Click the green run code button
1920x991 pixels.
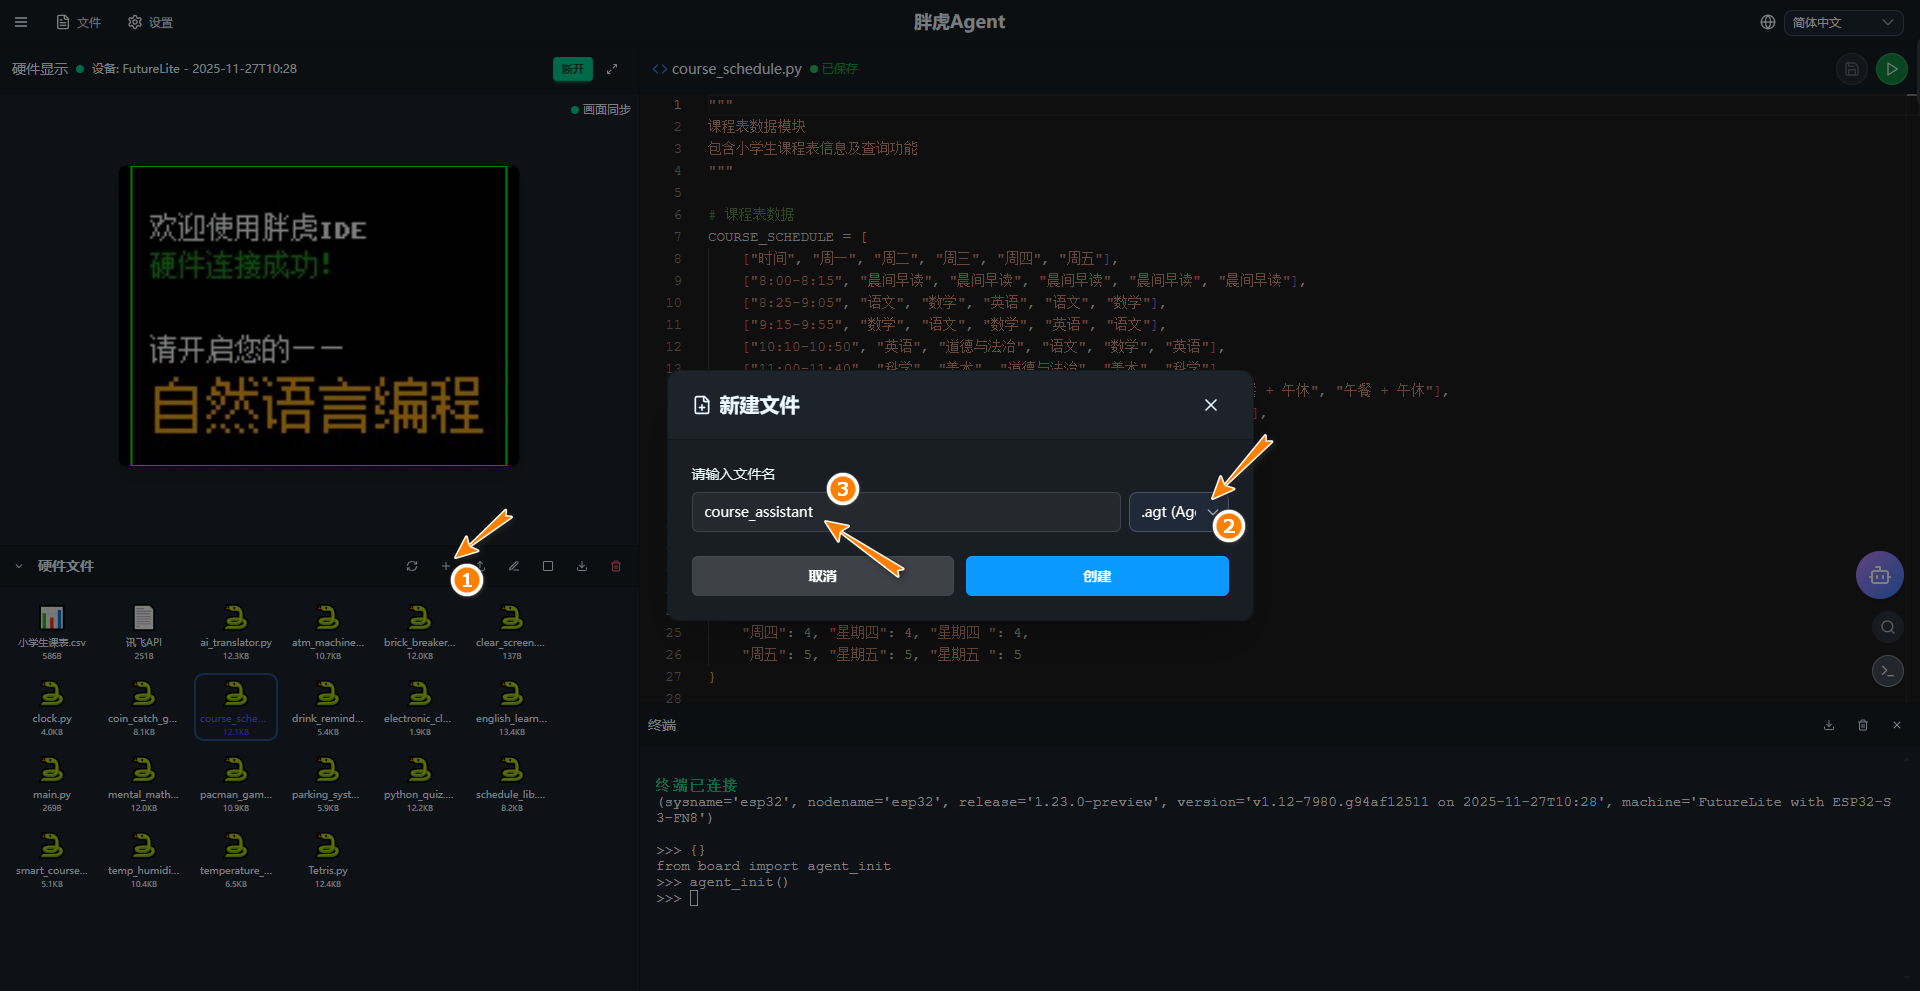1891,69
